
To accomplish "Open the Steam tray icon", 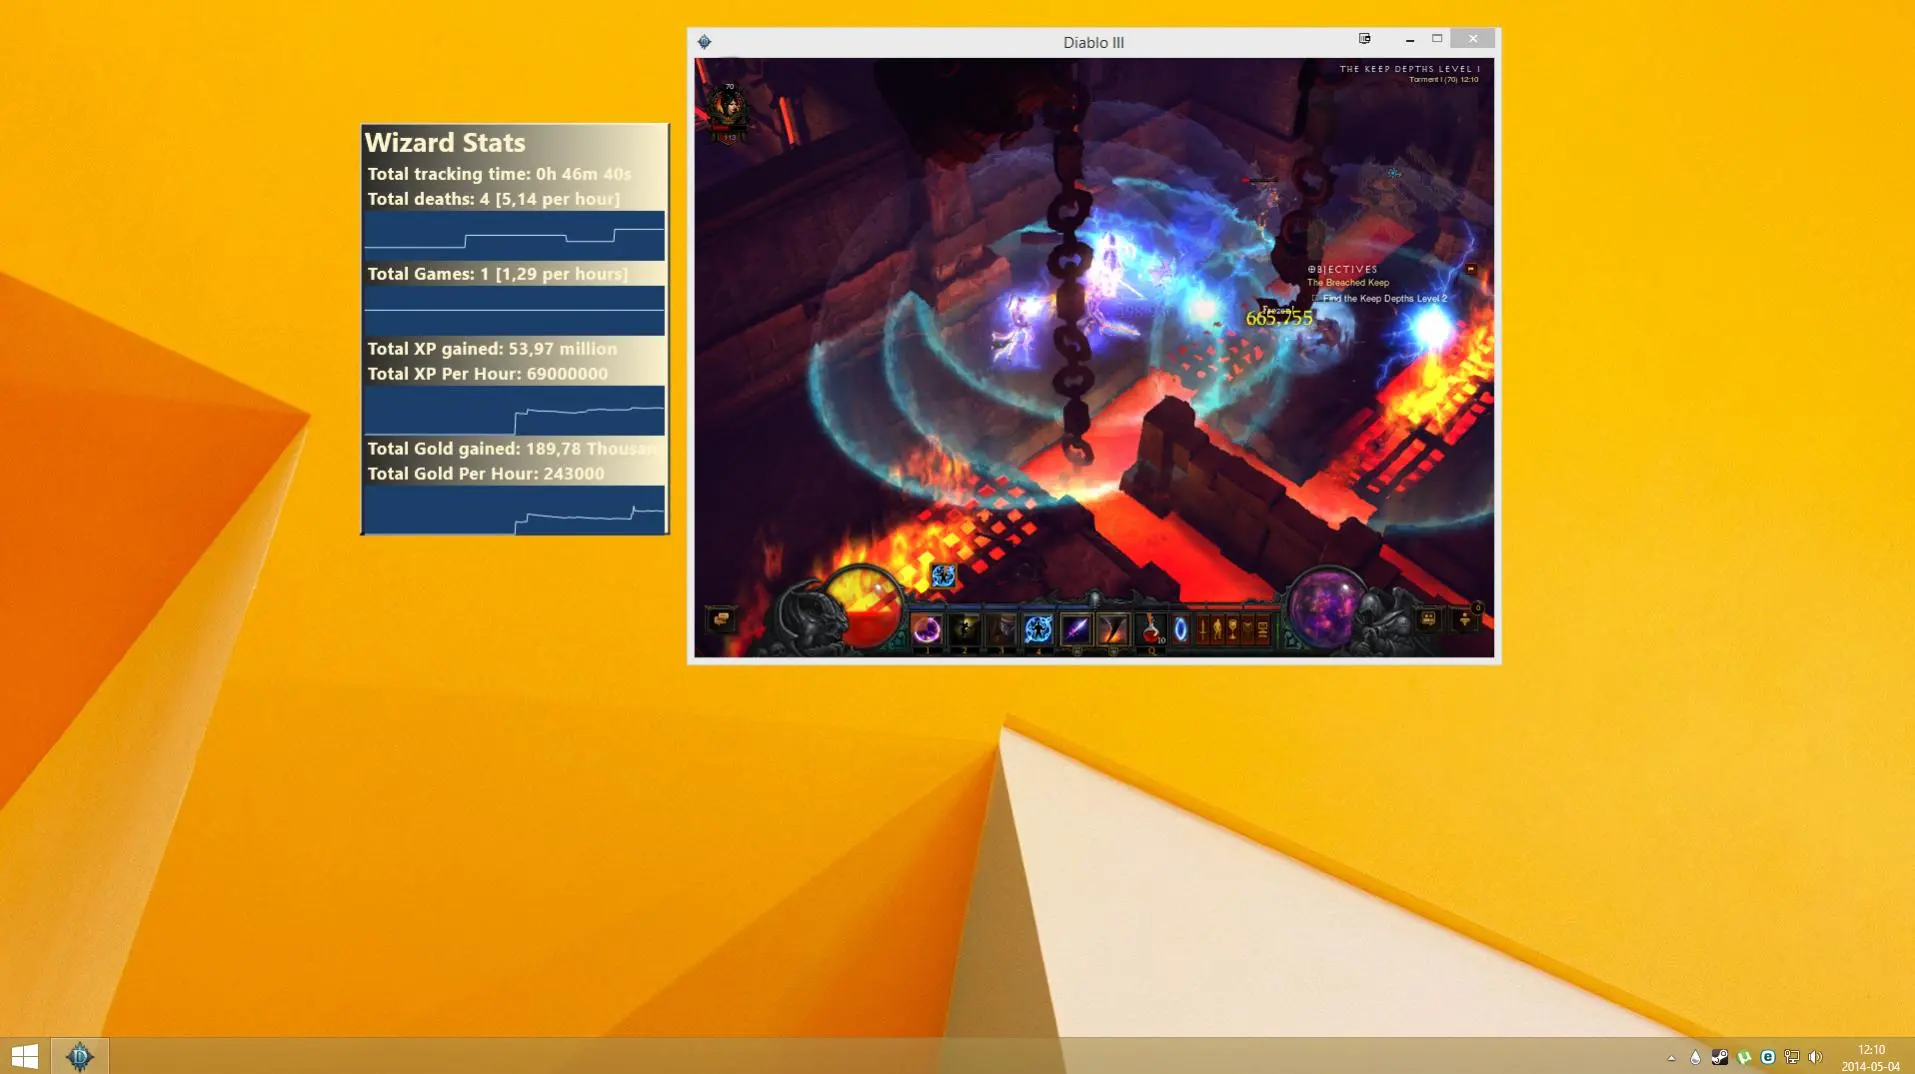I will tap(1720, 1057).
